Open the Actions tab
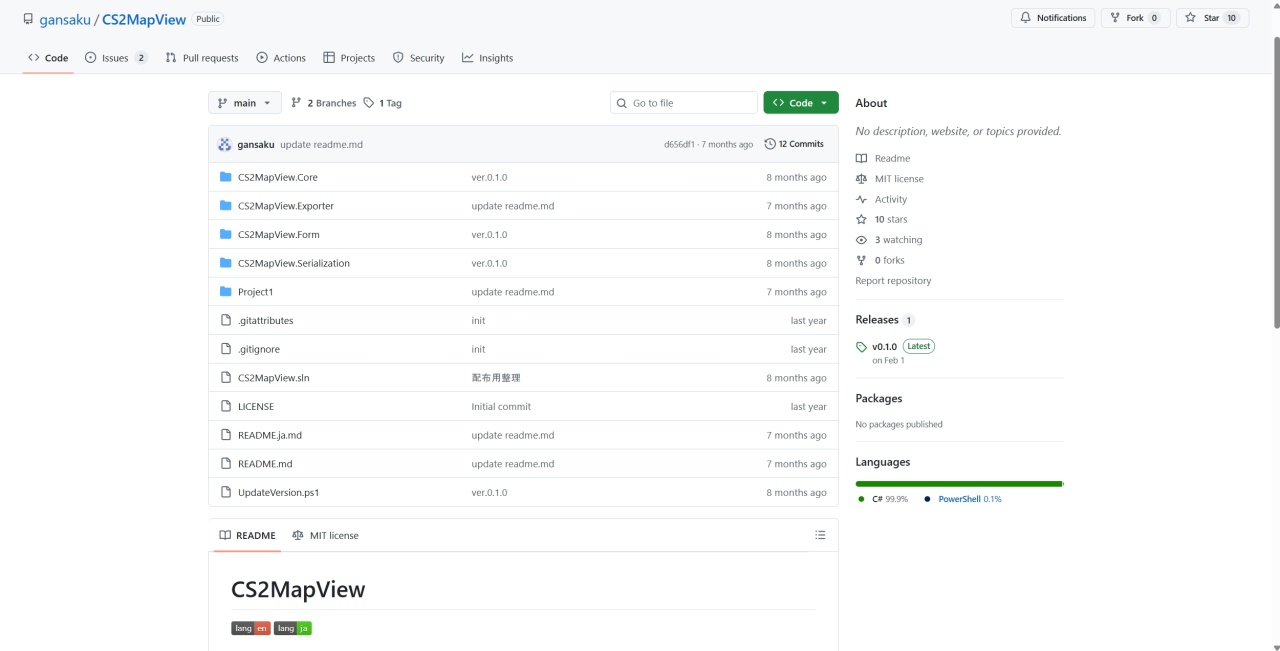 pos(281,58)
